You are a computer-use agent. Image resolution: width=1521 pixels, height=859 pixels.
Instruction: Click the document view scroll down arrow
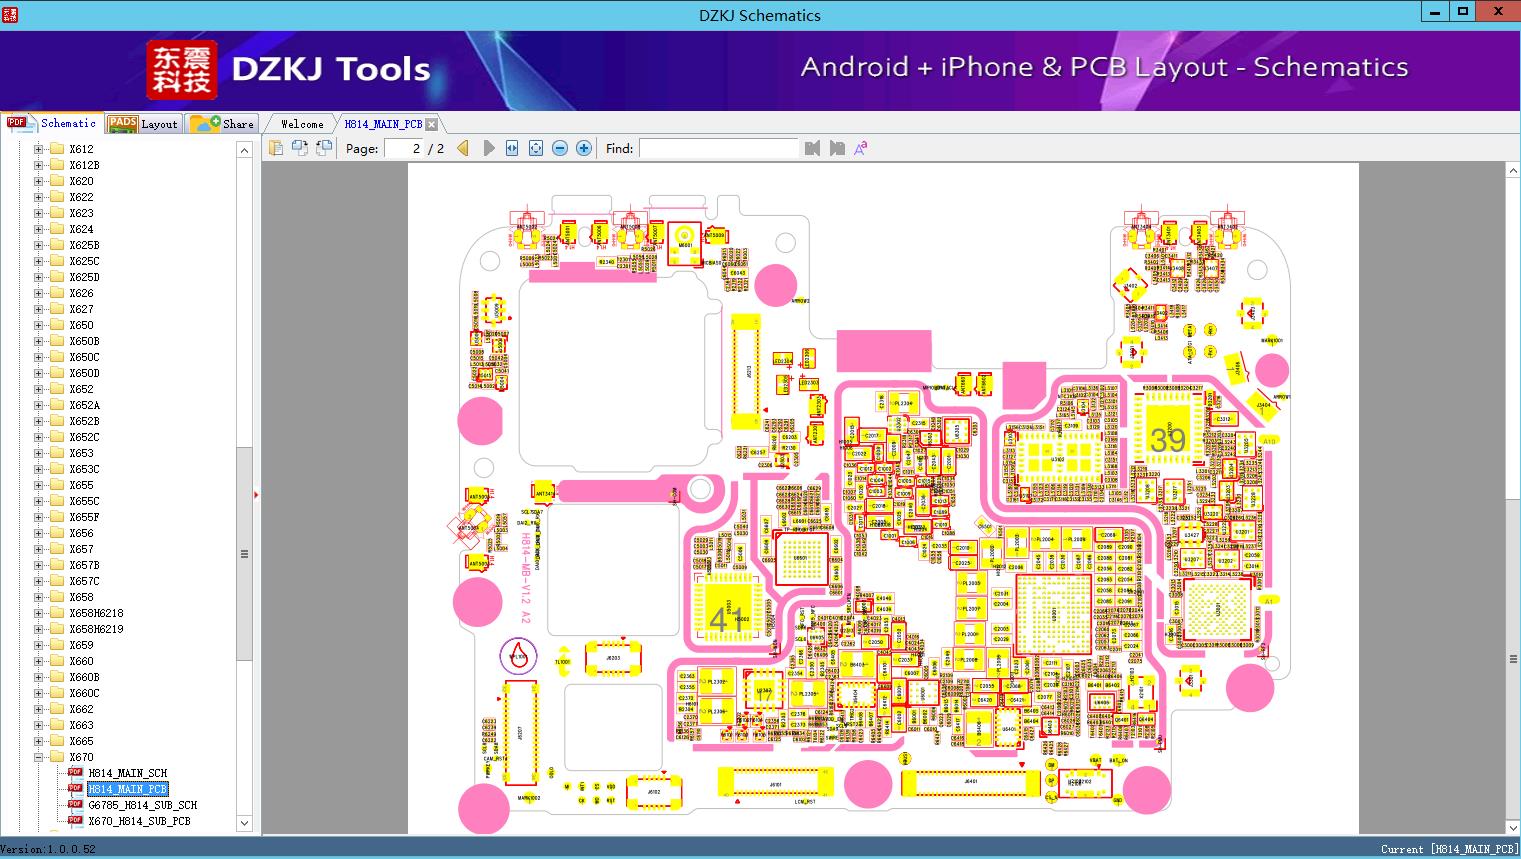pyautogui.click(x=1513, y=827)
